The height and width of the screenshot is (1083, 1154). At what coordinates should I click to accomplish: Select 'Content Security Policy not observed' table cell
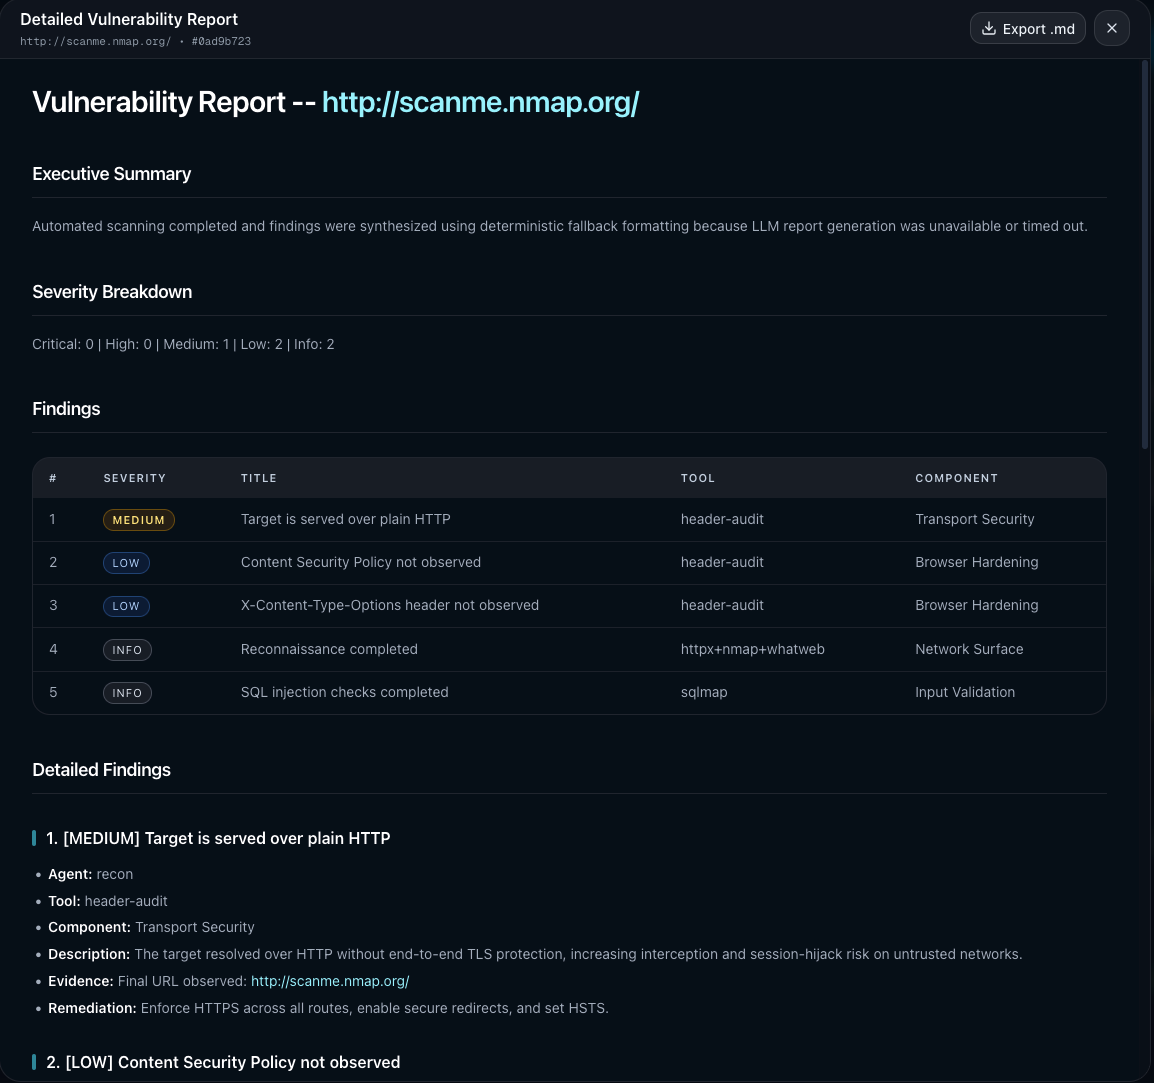(x=361, y=562)
